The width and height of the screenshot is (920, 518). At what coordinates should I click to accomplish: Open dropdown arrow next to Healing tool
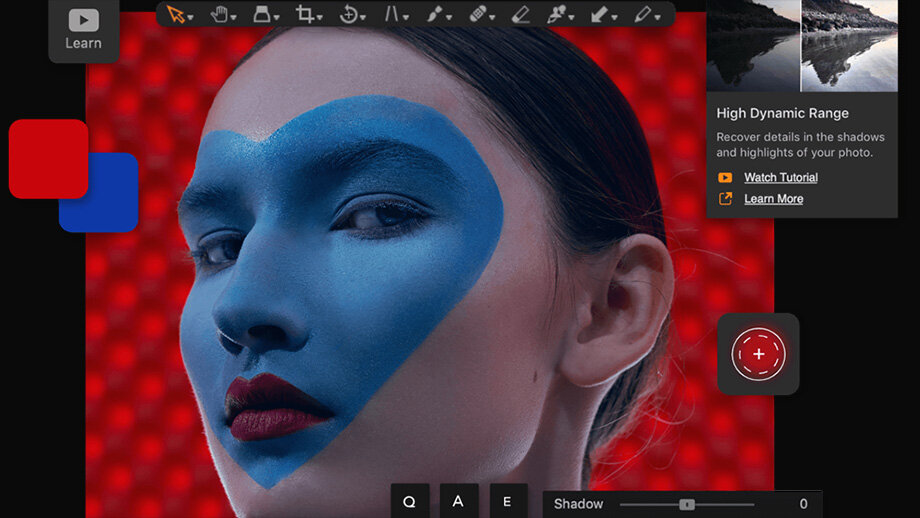click(492, 18)
